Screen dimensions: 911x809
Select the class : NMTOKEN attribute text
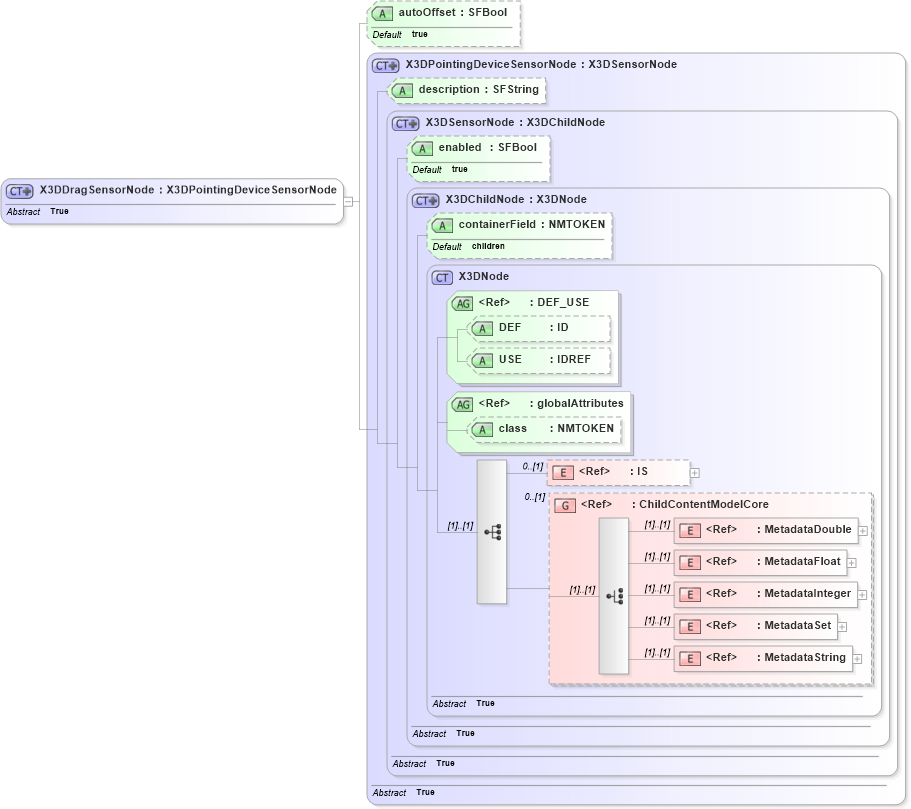(x=556, y=428)
